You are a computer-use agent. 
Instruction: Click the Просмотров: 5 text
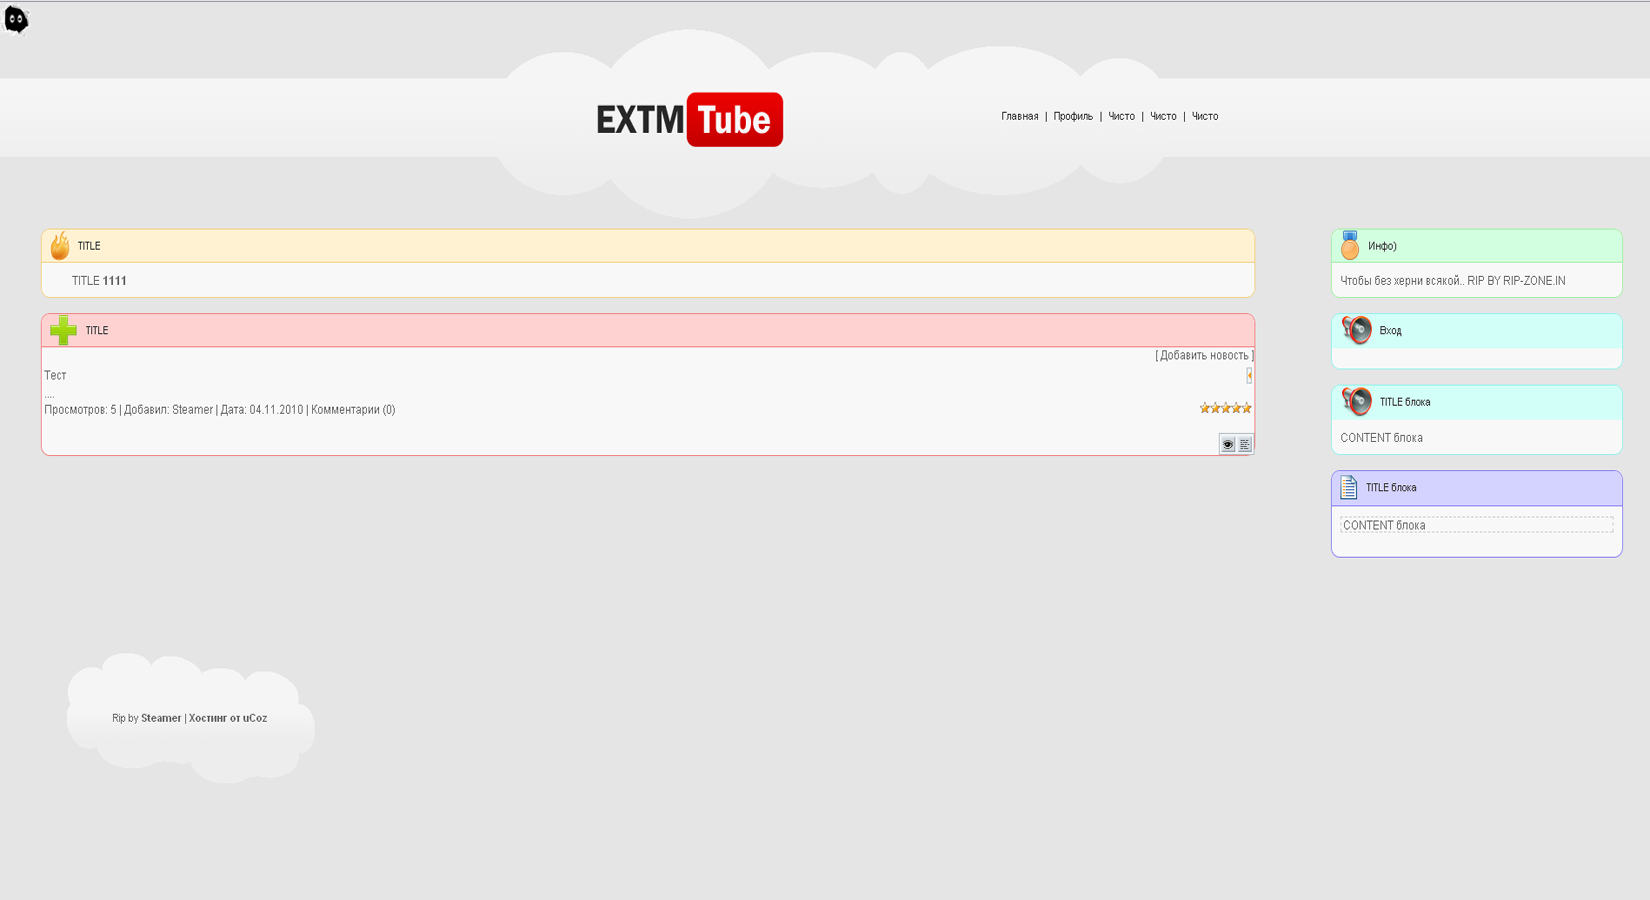pyautogui.click(x=80, y=409)
